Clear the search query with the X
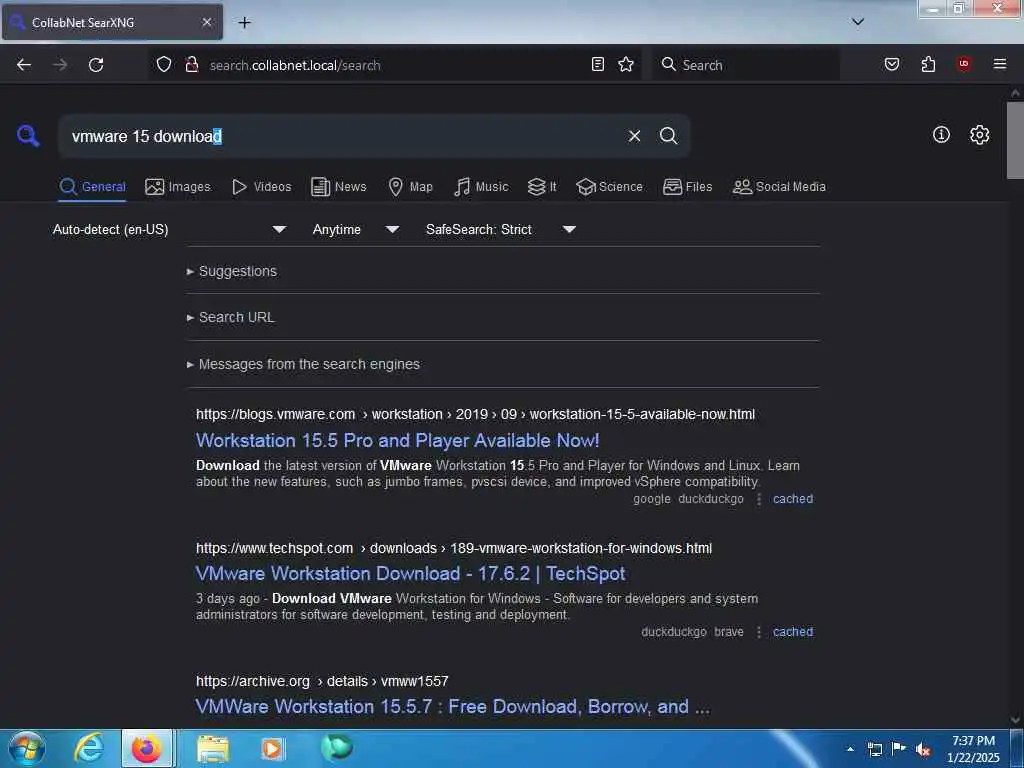1024x768 pixels. (x=634, y=136)
